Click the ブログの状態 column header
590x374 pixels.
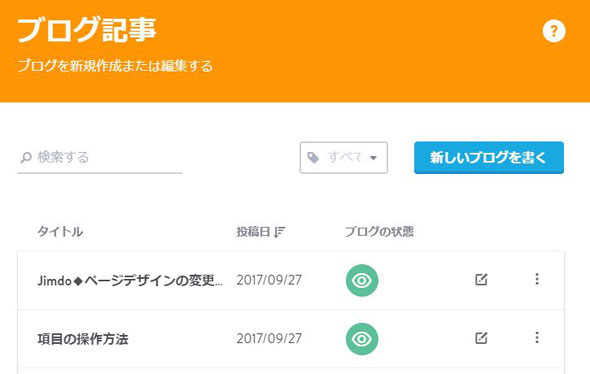click(379, 231)
